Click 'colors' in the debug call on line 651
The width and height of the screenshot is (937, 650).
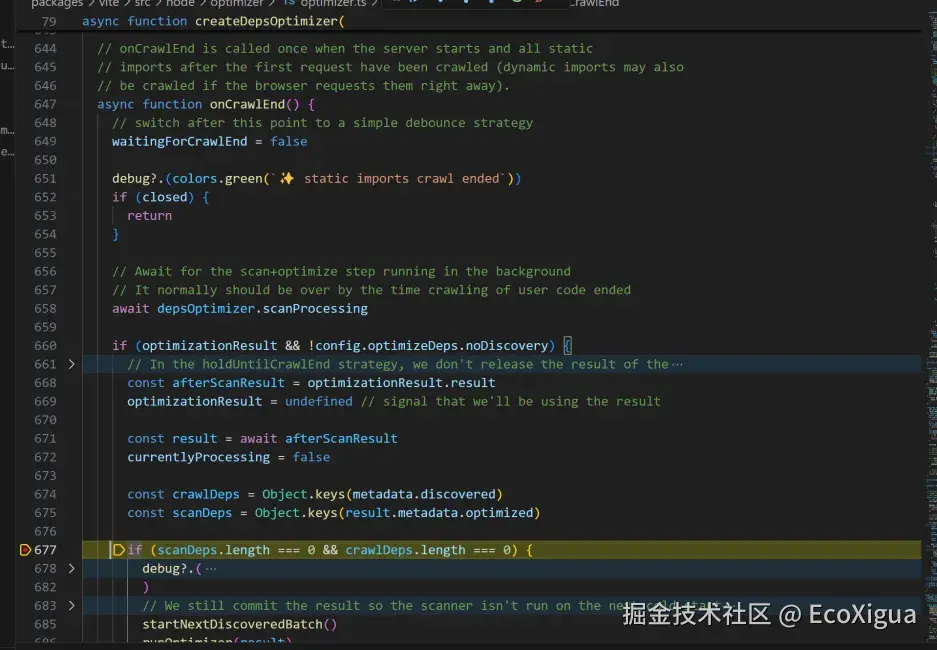click(195, 178)
